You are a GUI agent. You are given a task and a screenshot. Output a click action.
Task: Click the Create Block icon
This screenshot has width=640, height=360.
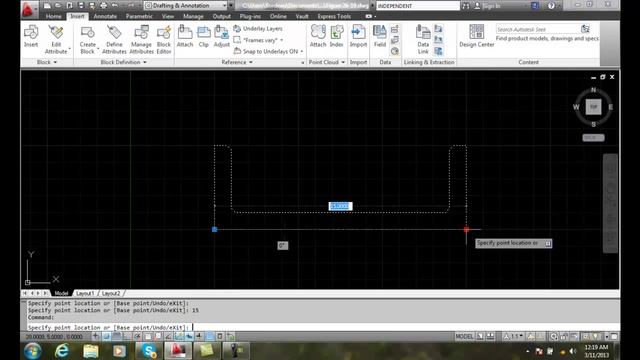click(87, 33)
